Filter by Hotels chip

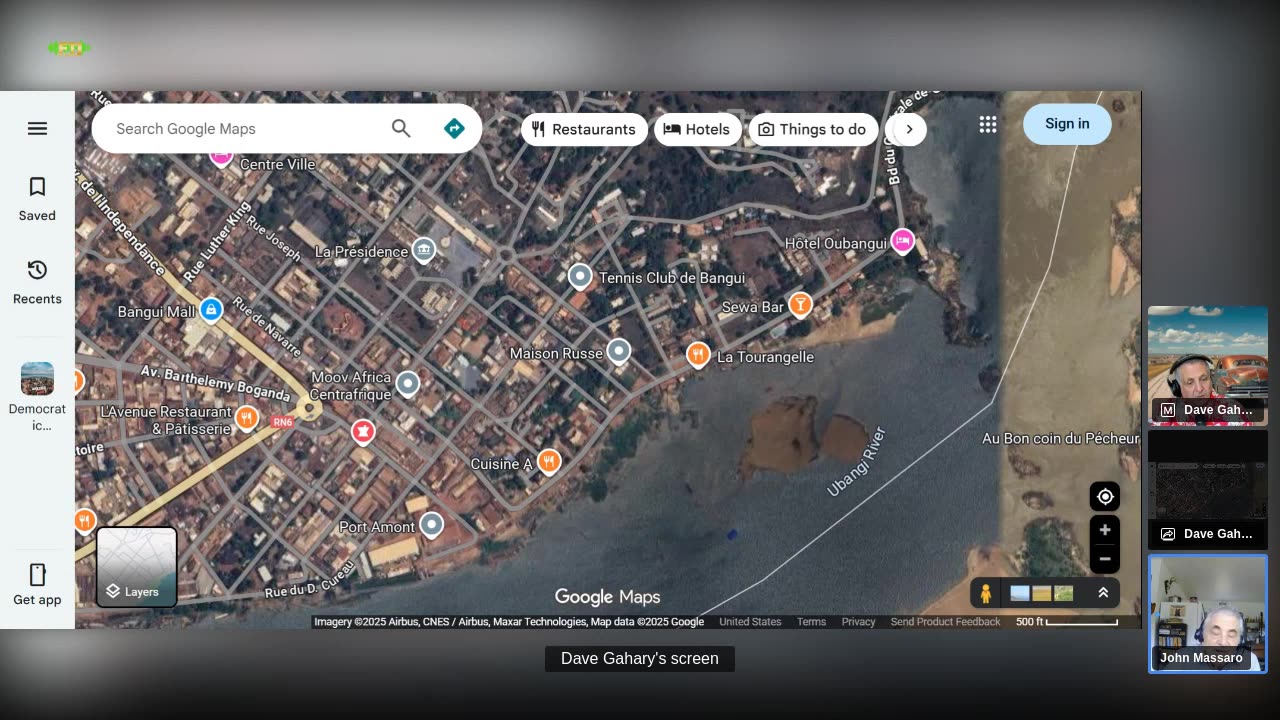click(698, 129)
